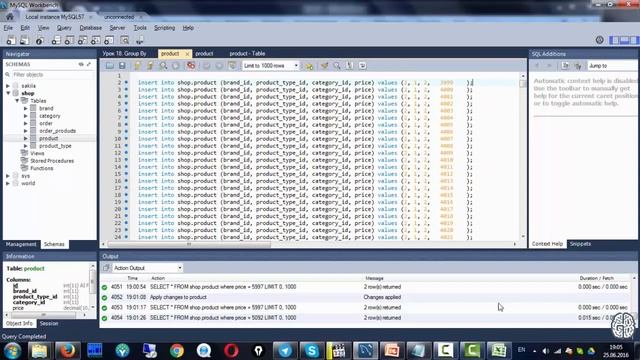Open the search table data tool
The height and width of the screenshot is (360, 640).
point(124,40)
